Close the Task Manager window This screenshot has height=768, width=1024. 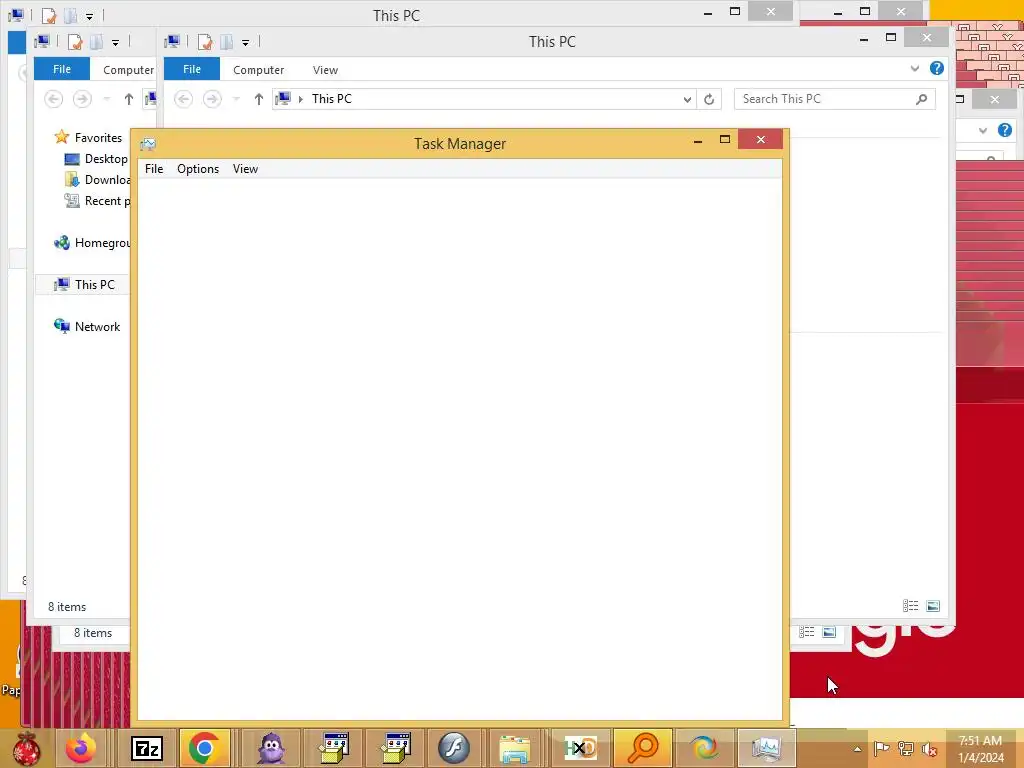(760, 140)
